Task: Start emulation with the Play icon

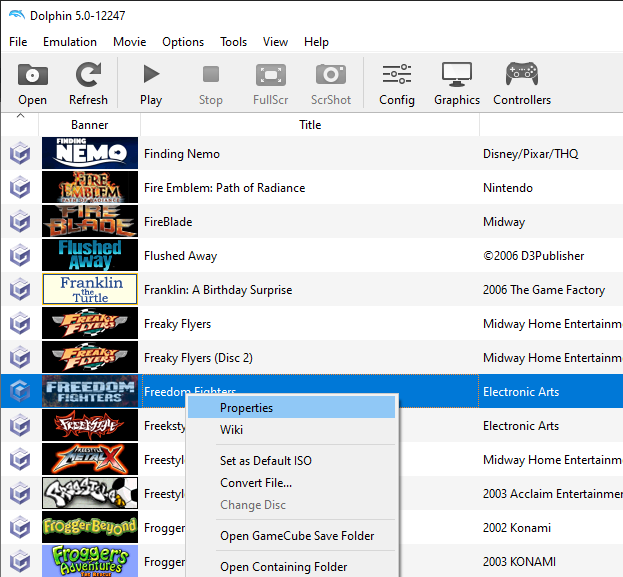Action: coord(151,74)
